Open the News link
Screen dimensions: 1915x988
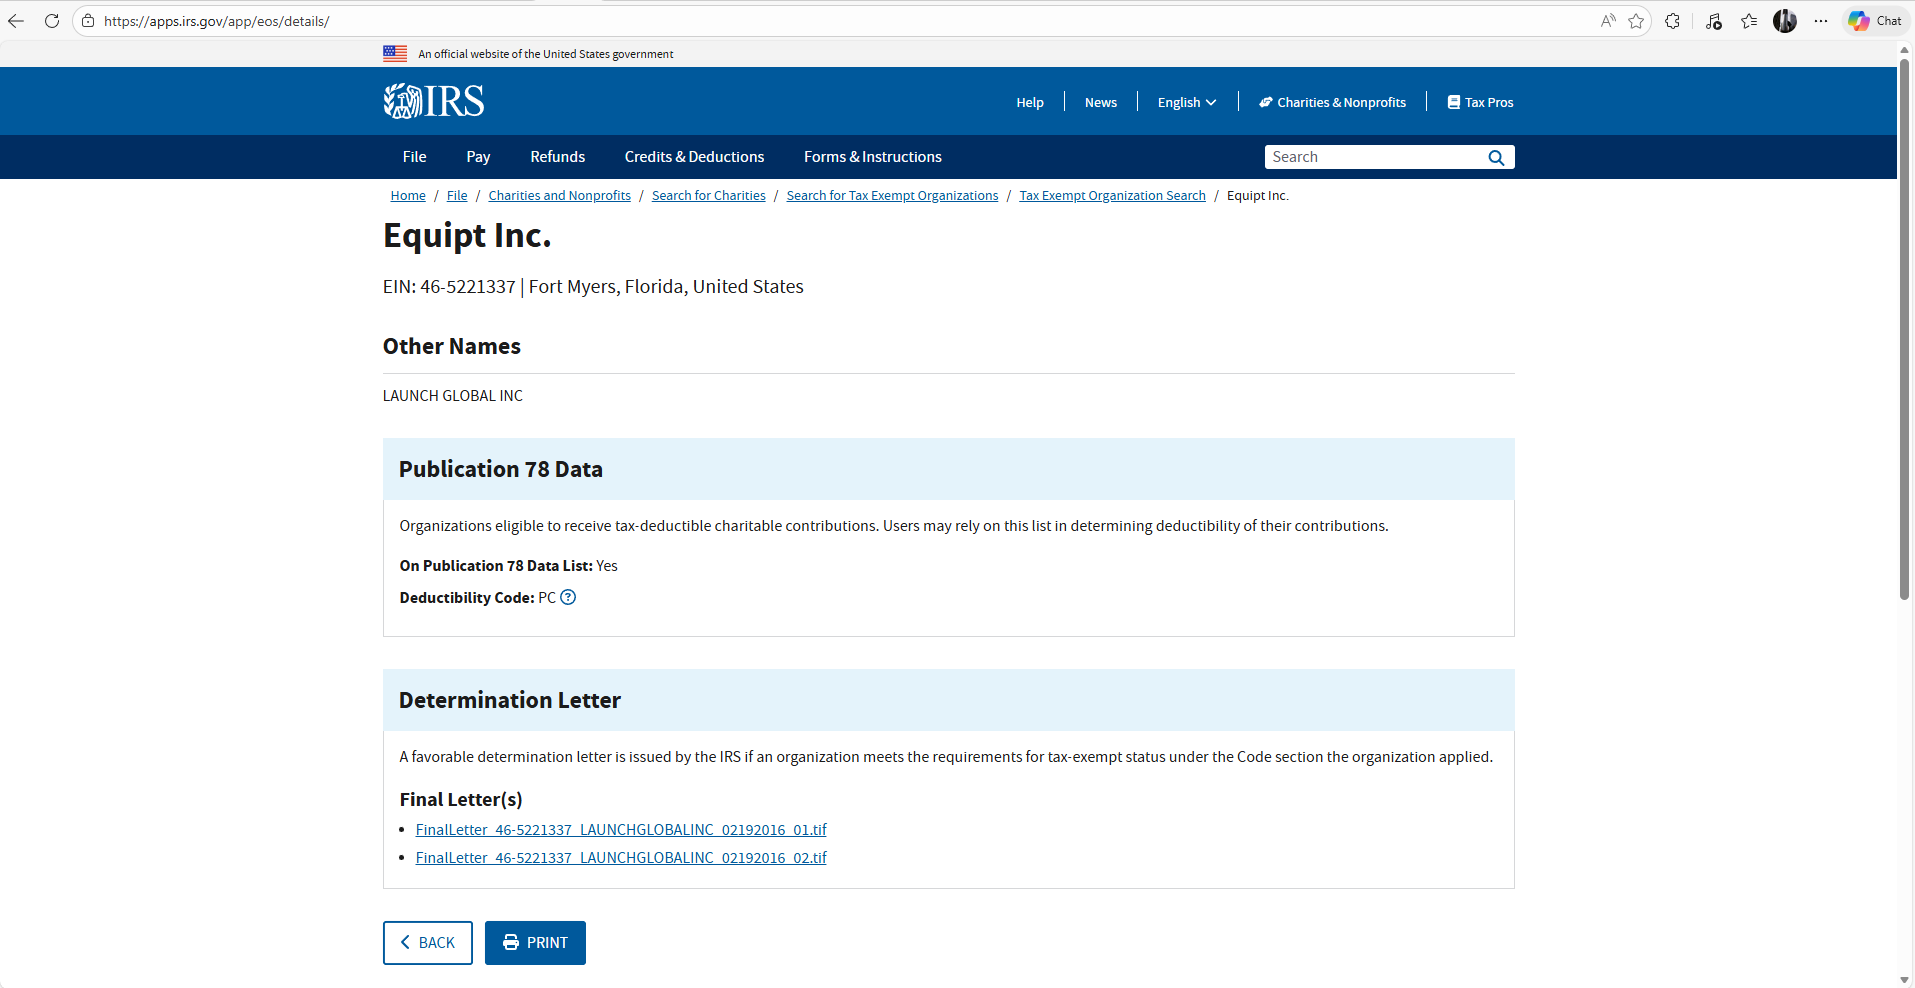[x=1101, y=102]
